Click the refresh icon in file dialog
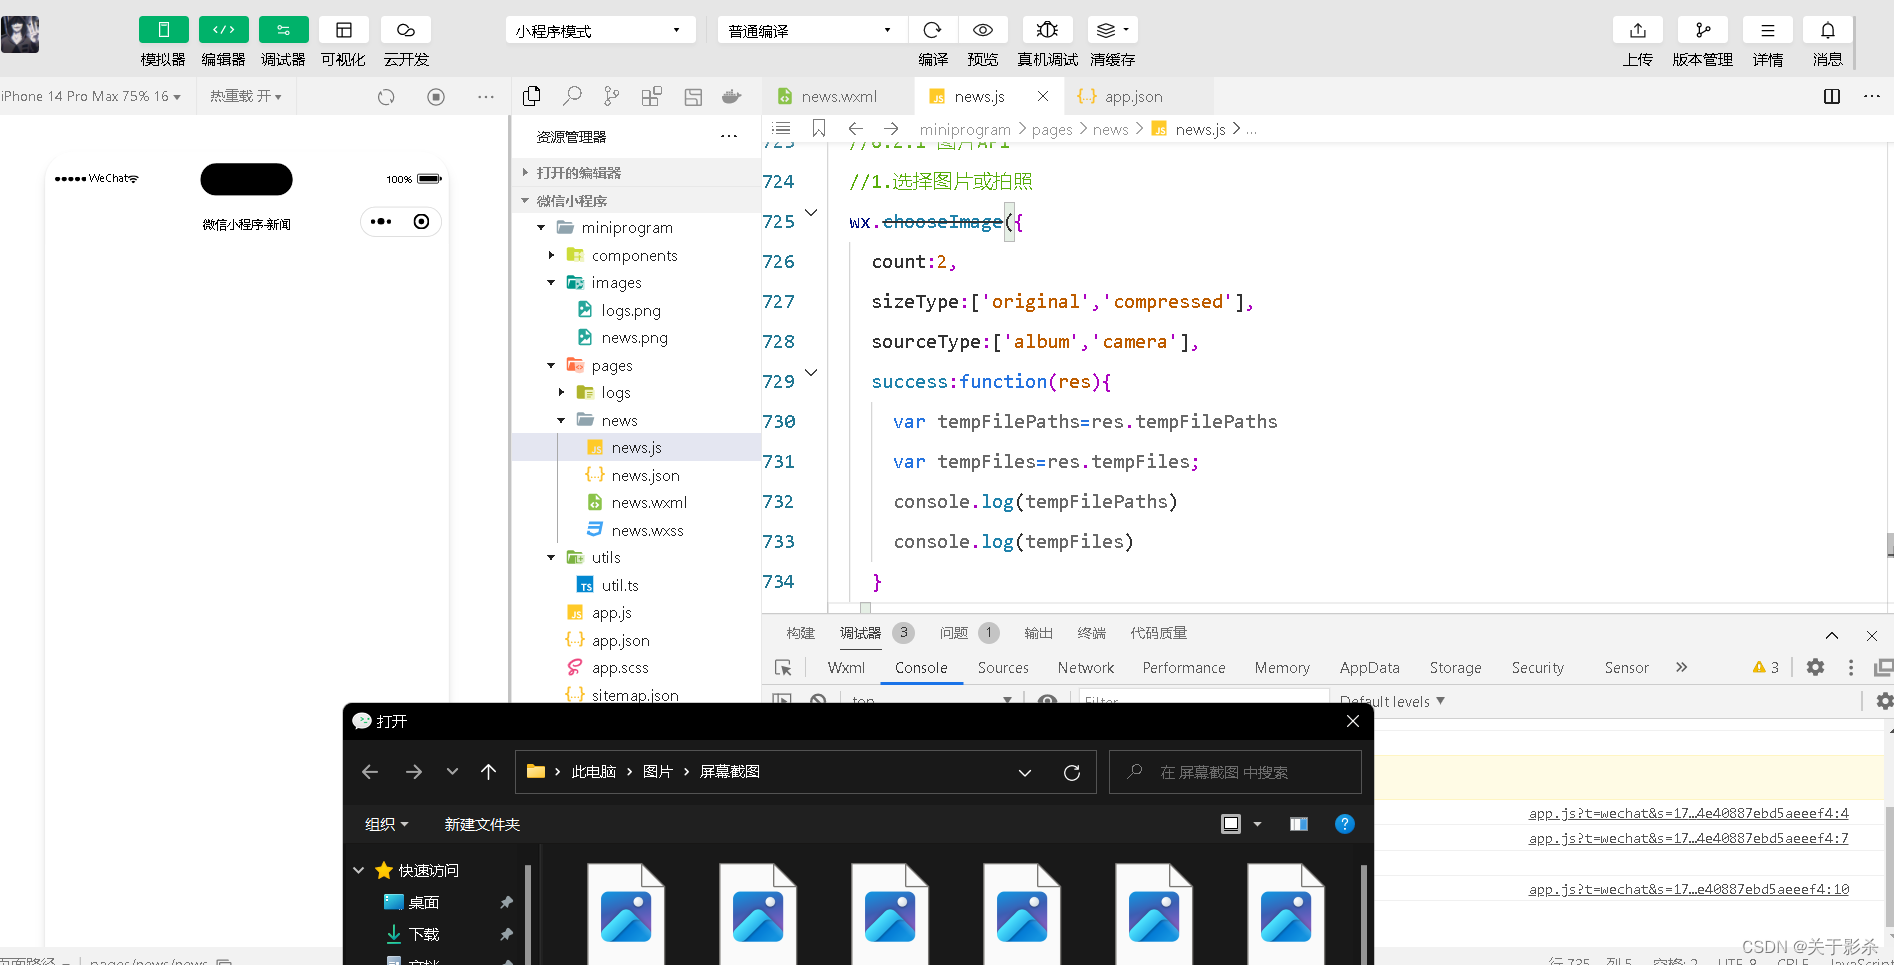Screen dimensions: 1894x965 [1072, 772]
